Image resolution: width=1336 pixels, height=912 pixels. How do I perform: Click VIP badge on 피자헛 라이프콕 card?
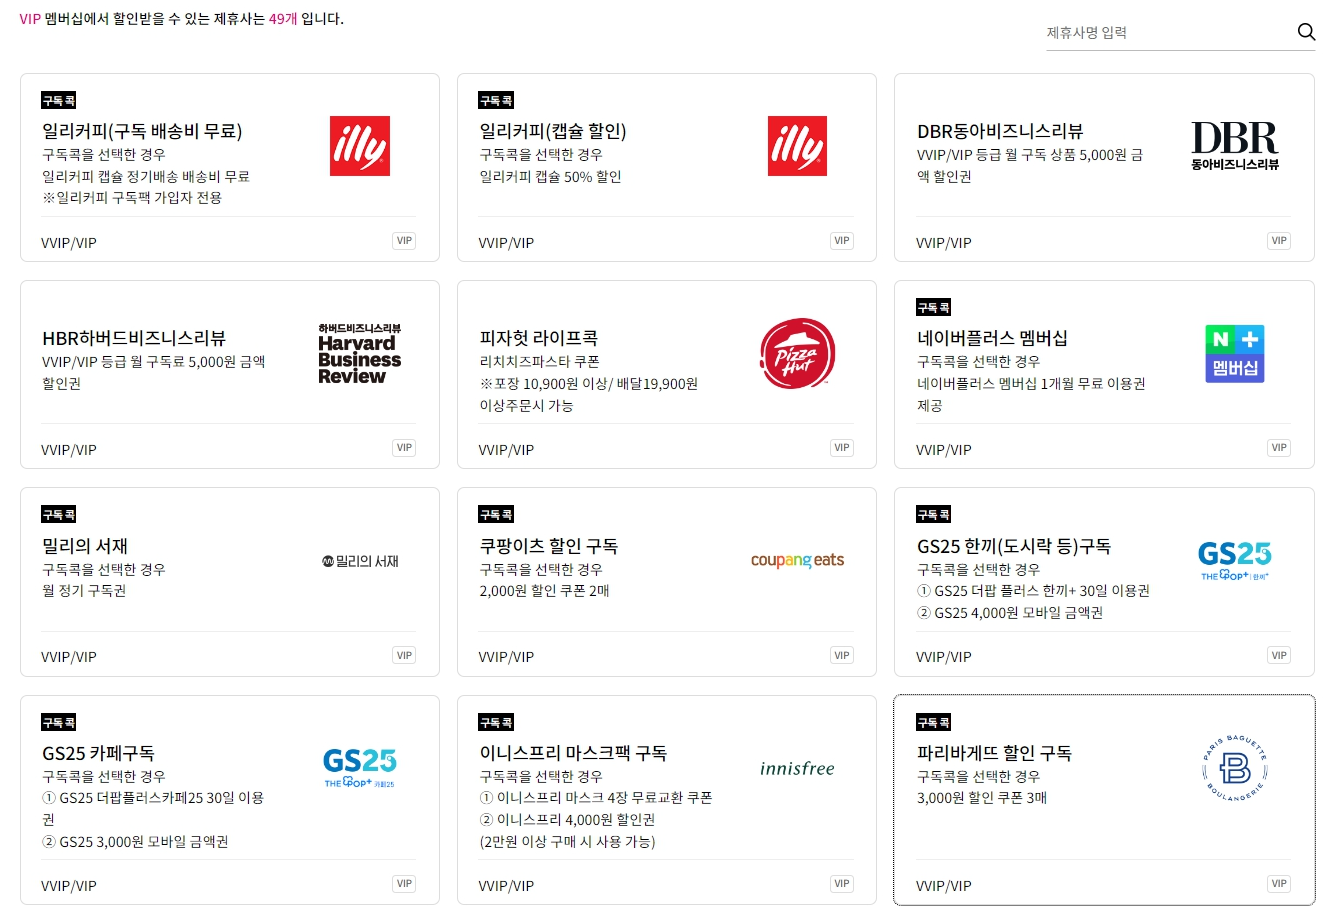tap(842, 448)
